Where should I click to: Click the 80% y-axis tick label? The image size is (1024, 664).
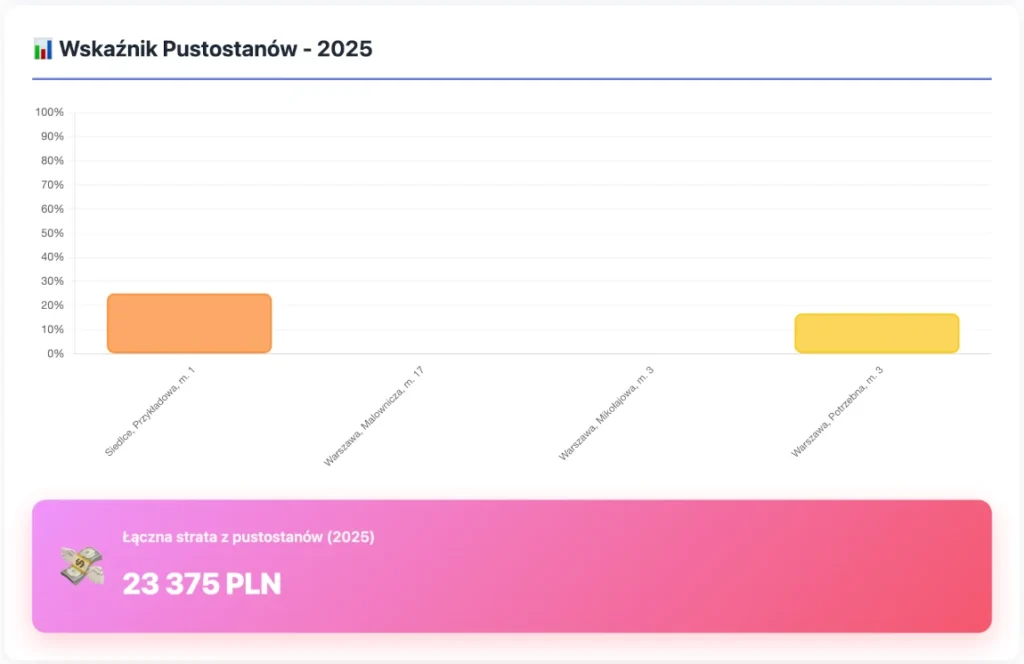pyautogui.click(x=52, y=160)
